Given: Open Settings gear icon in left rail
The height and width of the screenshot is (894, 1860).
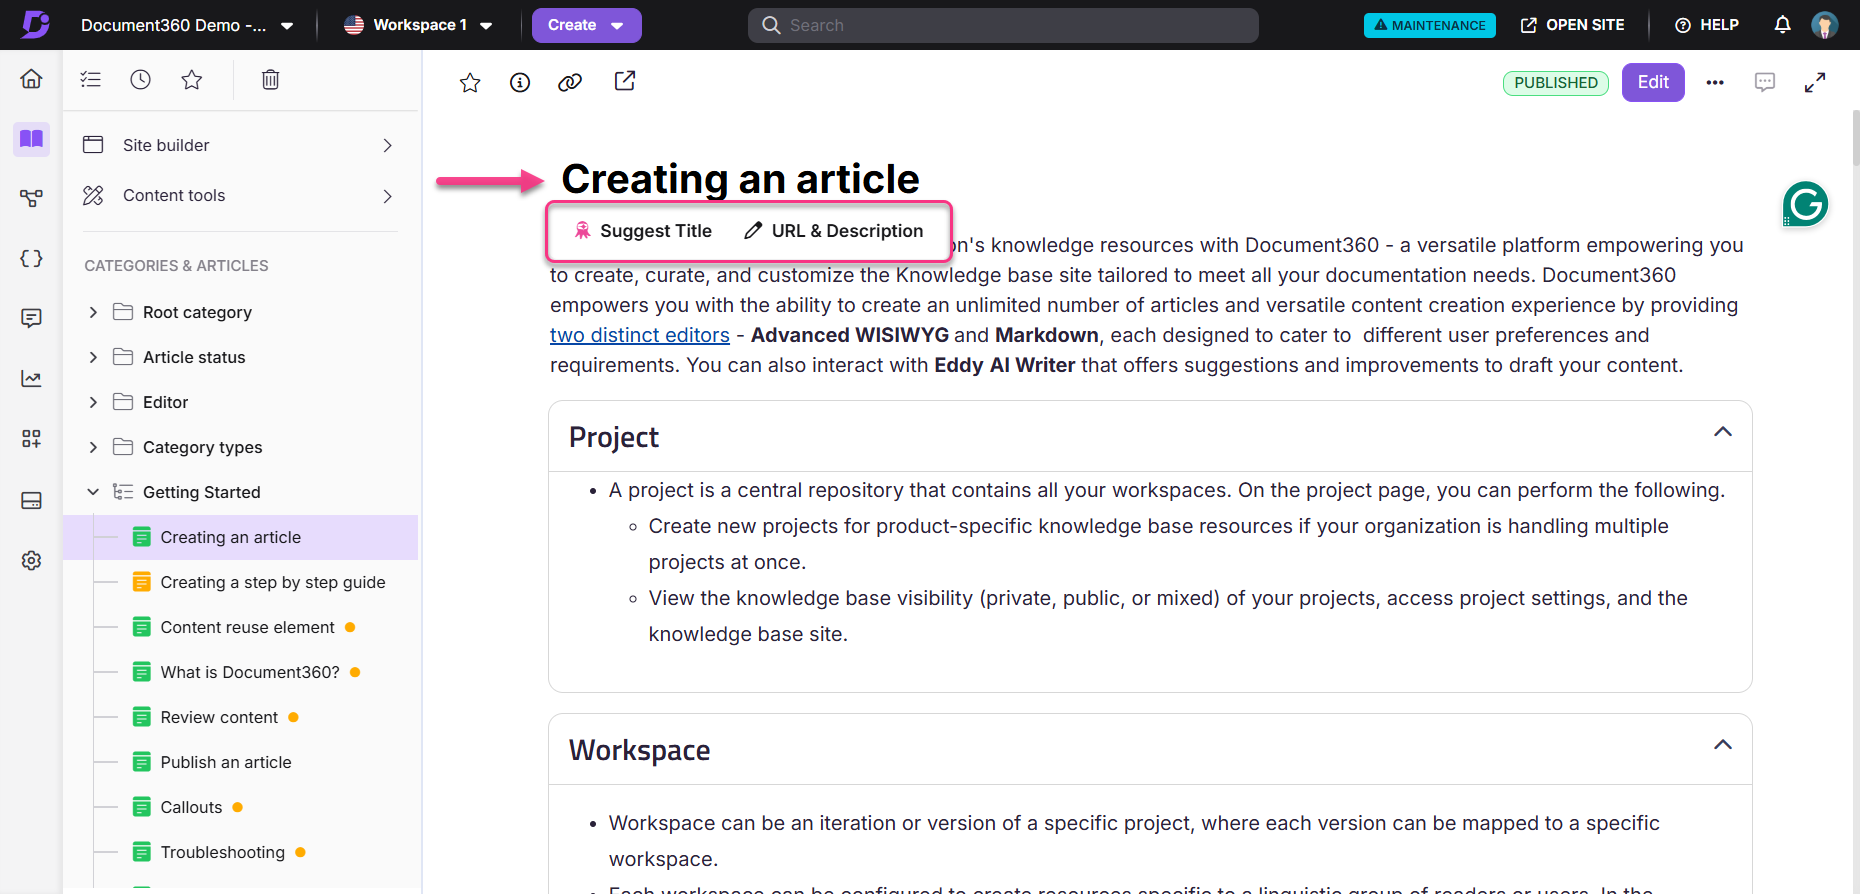Looking at the screenshot, I should [31, 560].
